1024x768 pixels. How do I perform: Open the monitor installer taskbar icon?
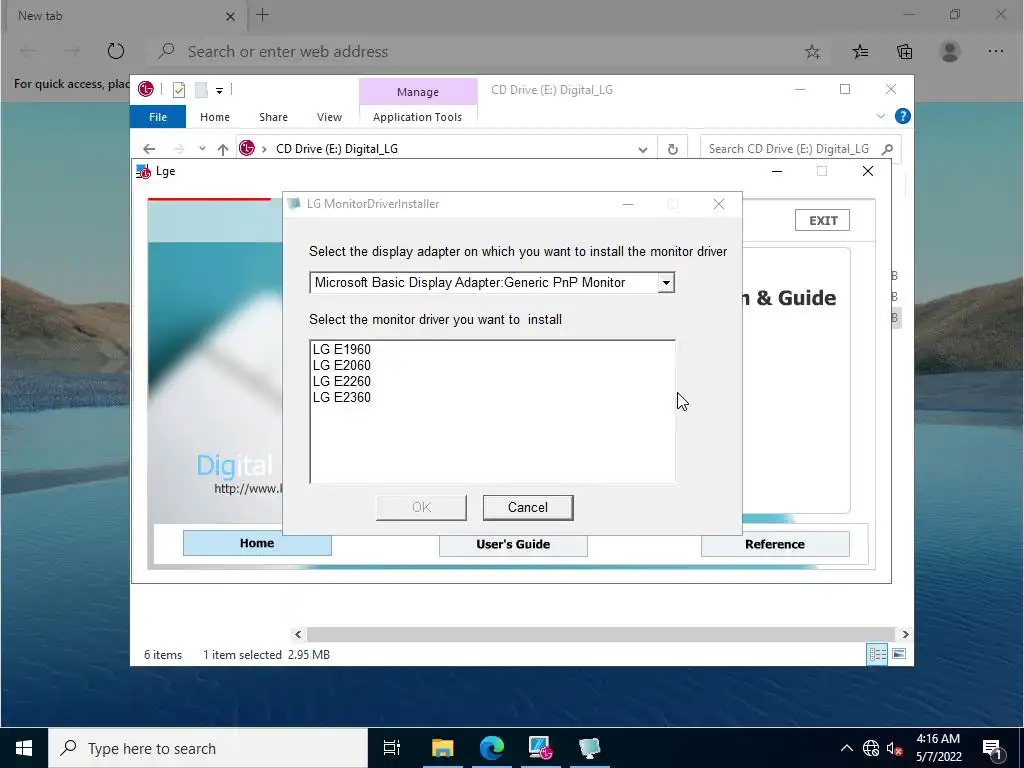pos(590,748)
